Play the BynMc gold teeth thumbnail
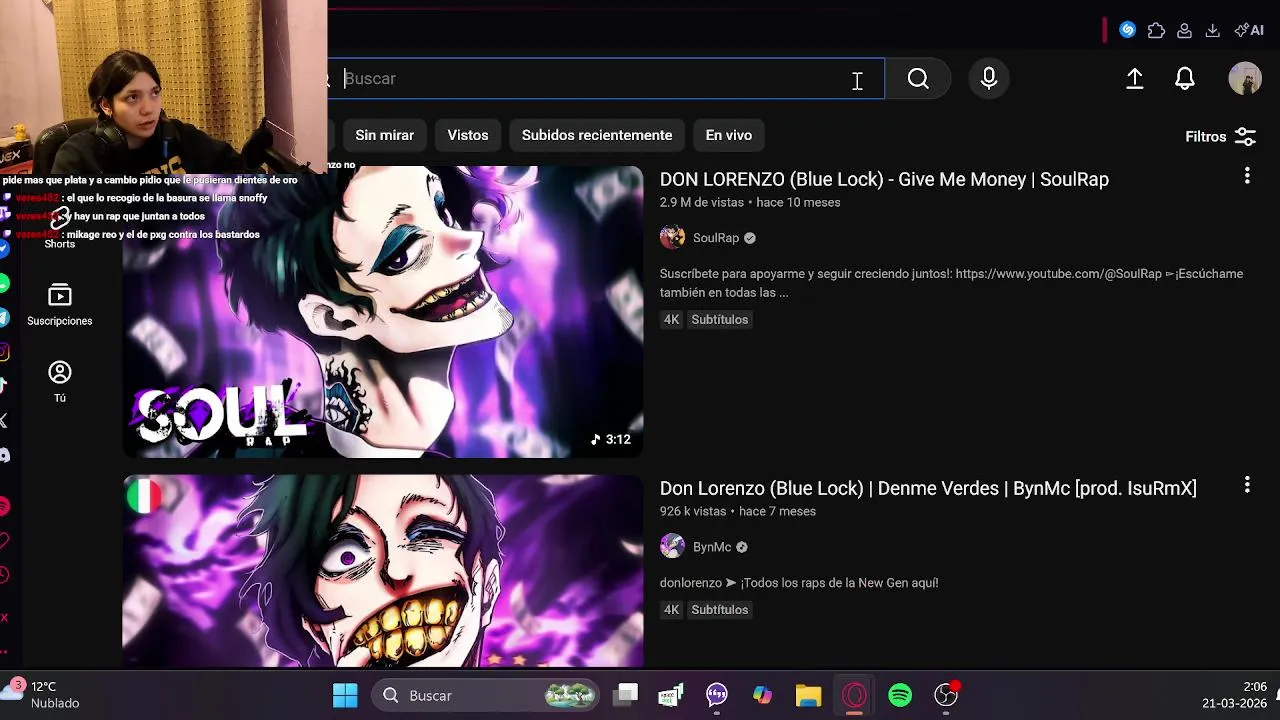 tap(383, 571)
